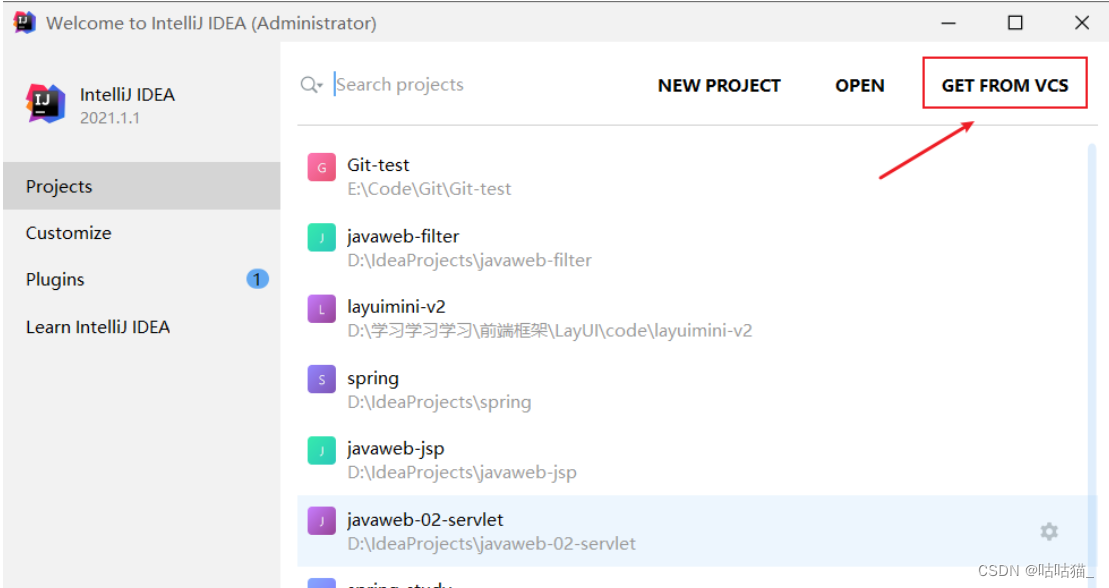Click the IntelliJ IDEA logo

pos(44,104)
